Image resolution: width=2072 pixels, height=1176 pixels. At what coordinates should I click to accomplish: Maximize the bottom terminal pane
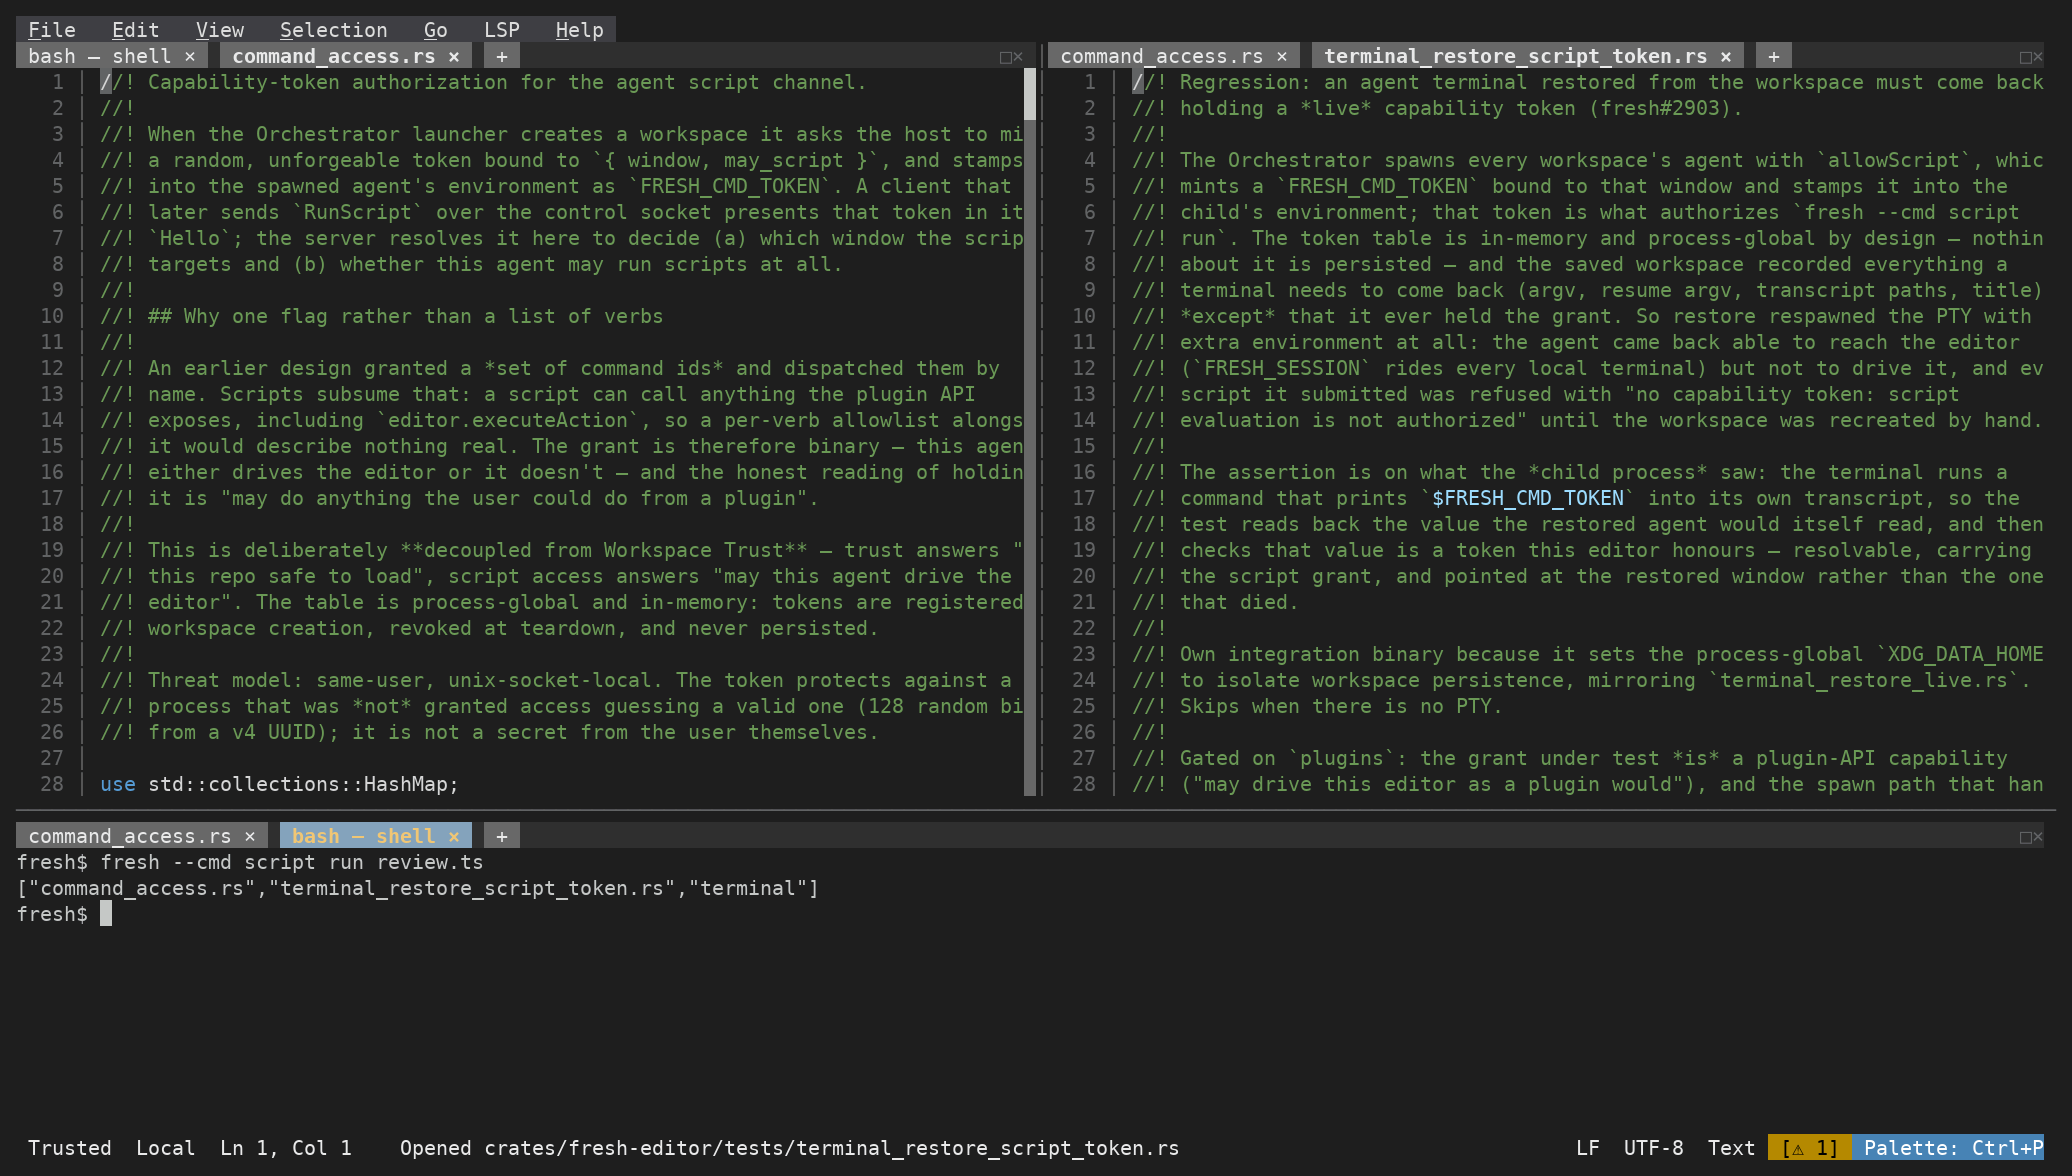click(x=2026, y=837)
